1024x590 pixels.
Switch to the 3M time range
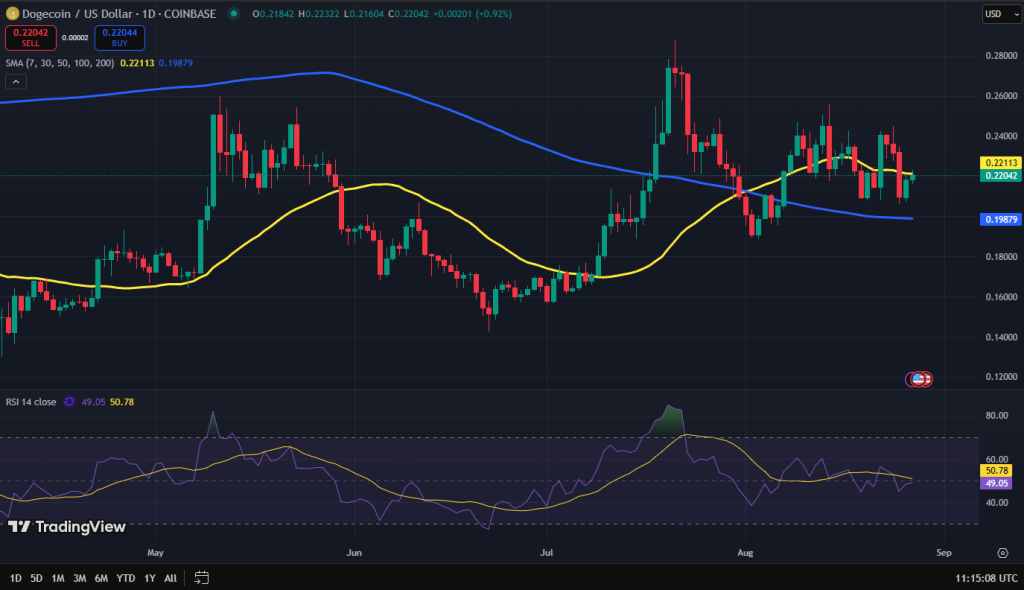click(80, 578)
